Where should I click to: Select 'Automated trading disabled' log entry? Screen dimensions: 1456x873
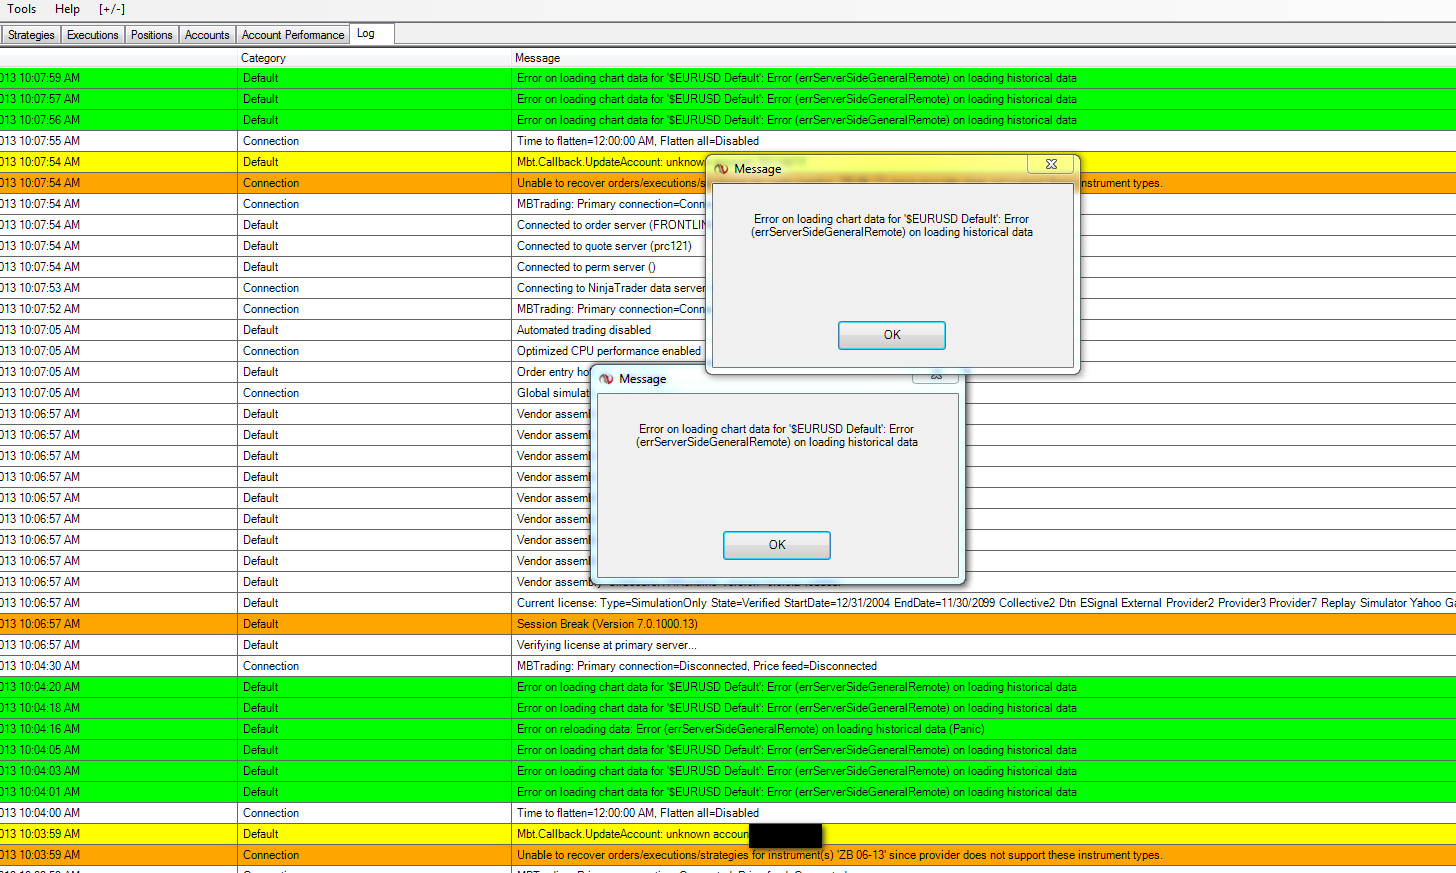(584, 330)
